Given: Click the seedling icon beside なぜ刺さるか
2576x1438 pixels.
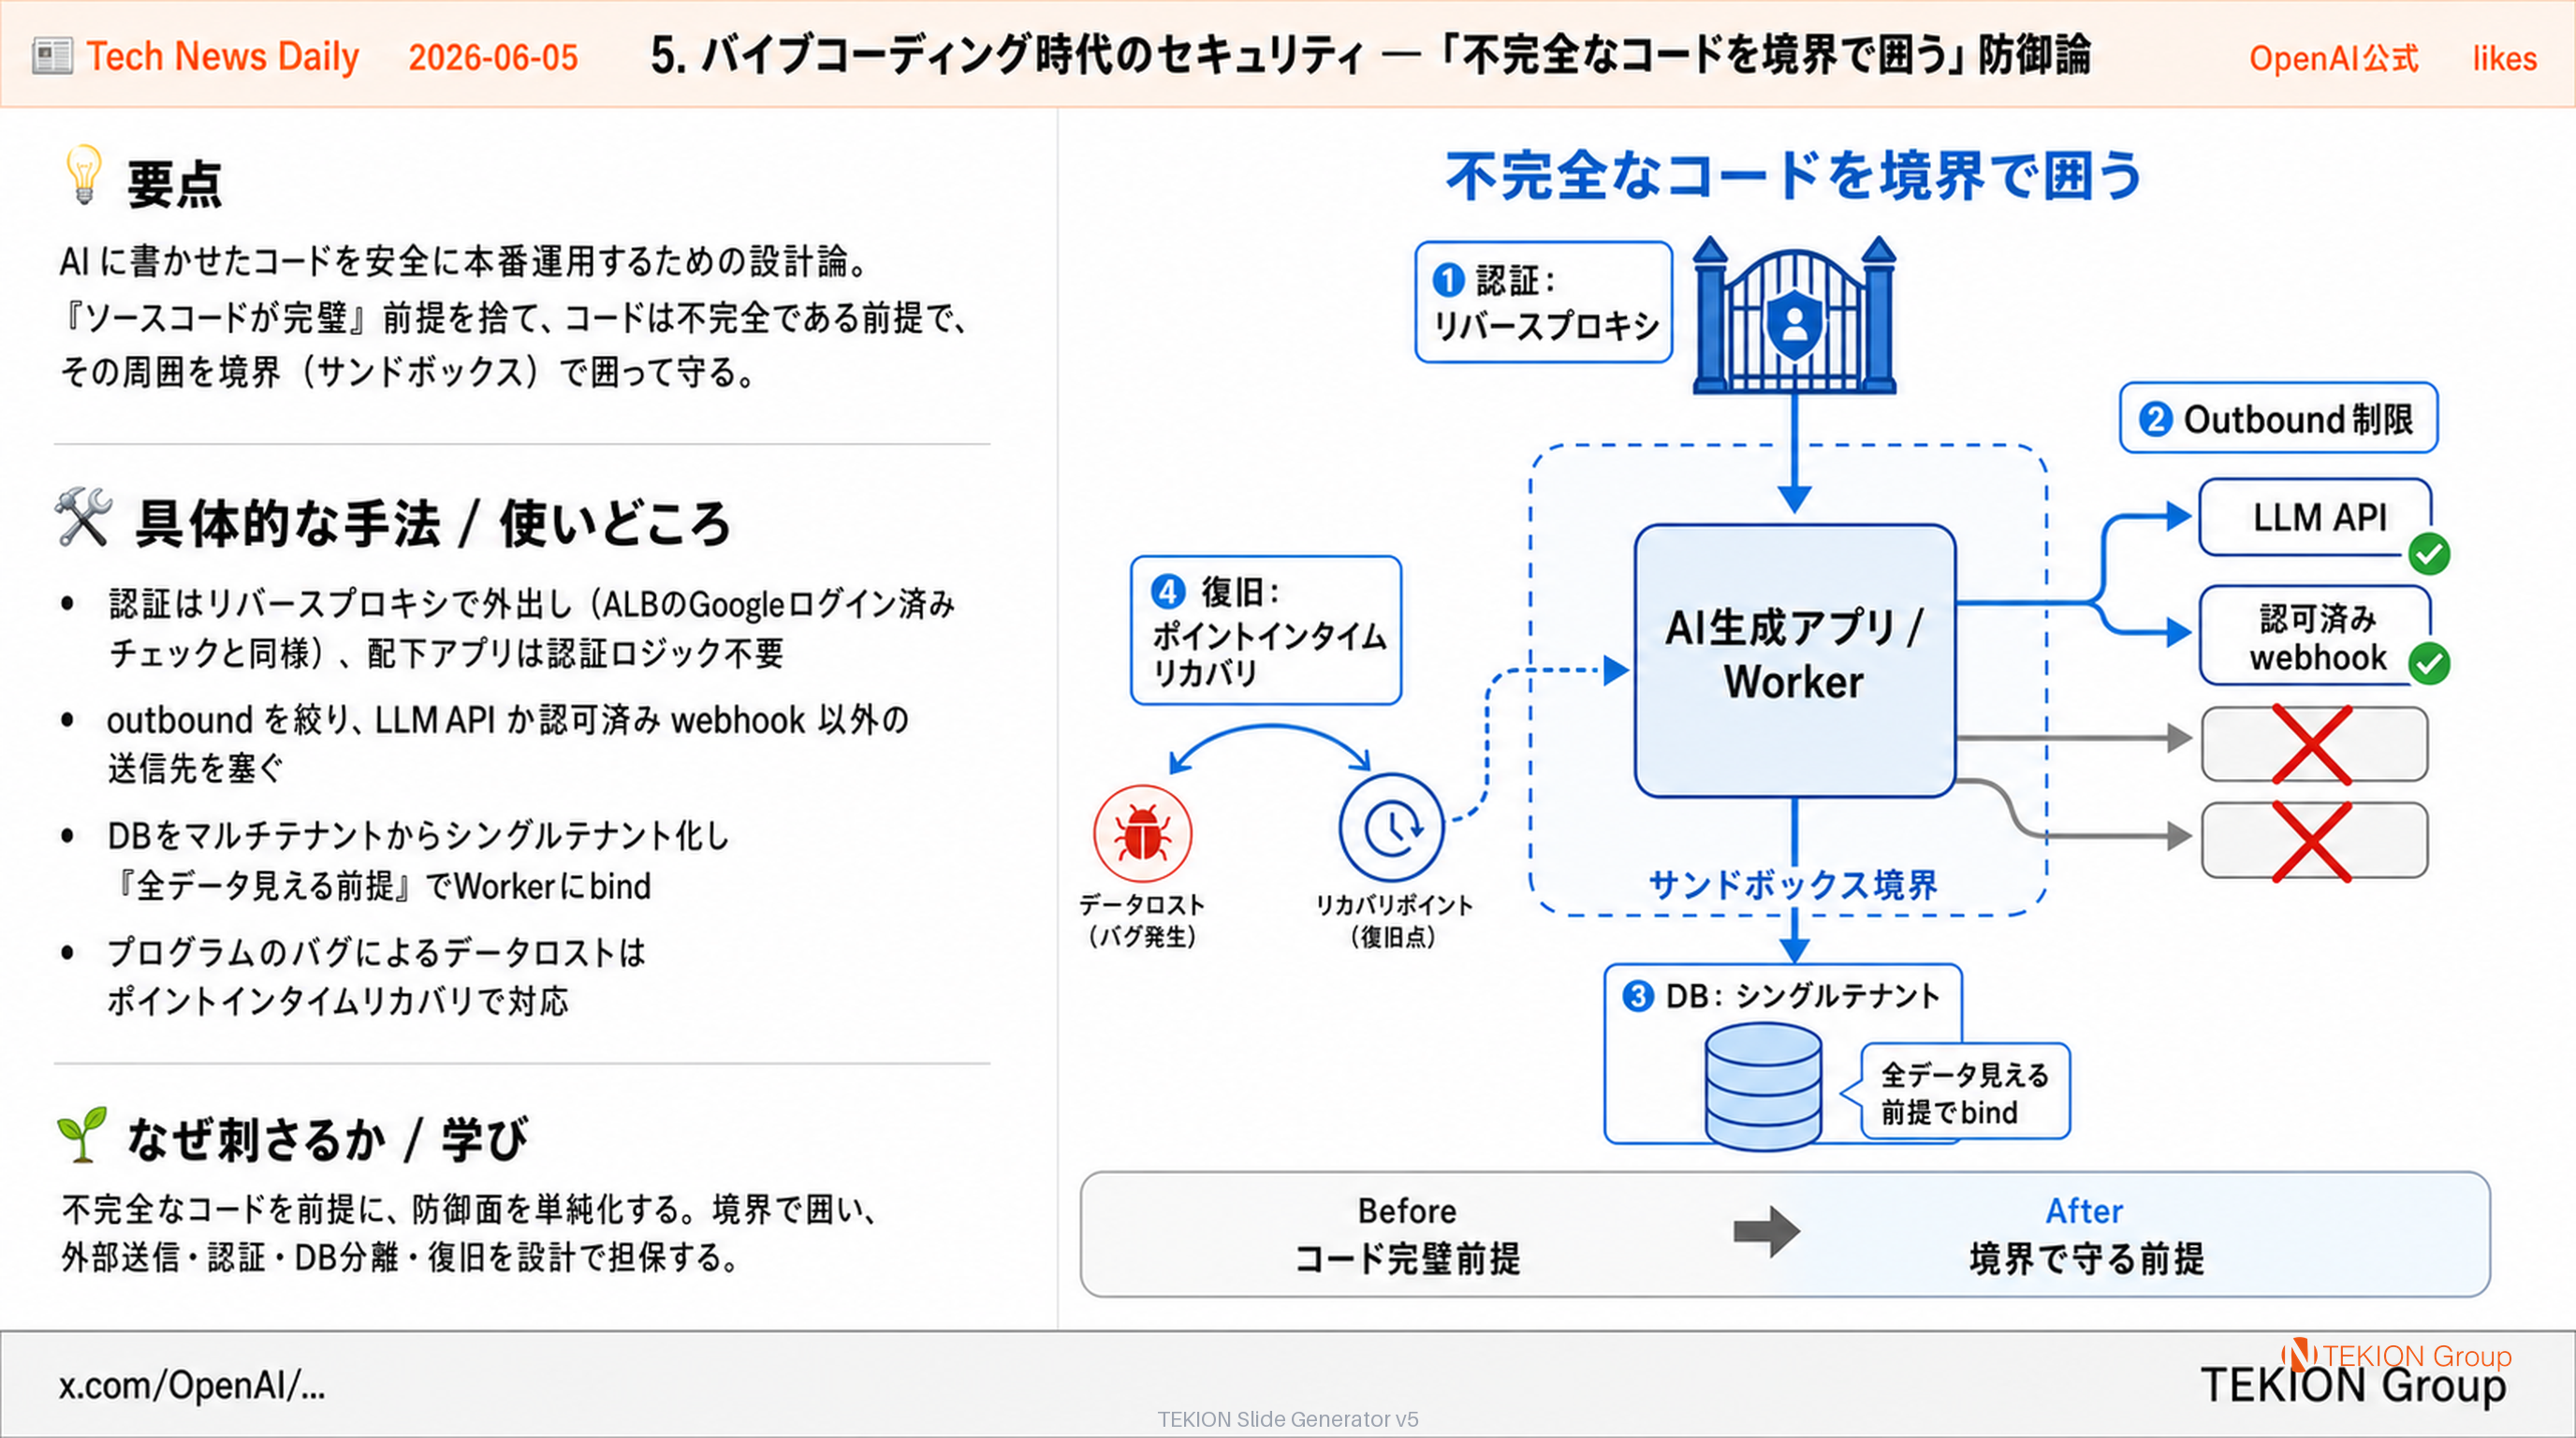Looking at the screenshot, I should [x=82, y=1134].
